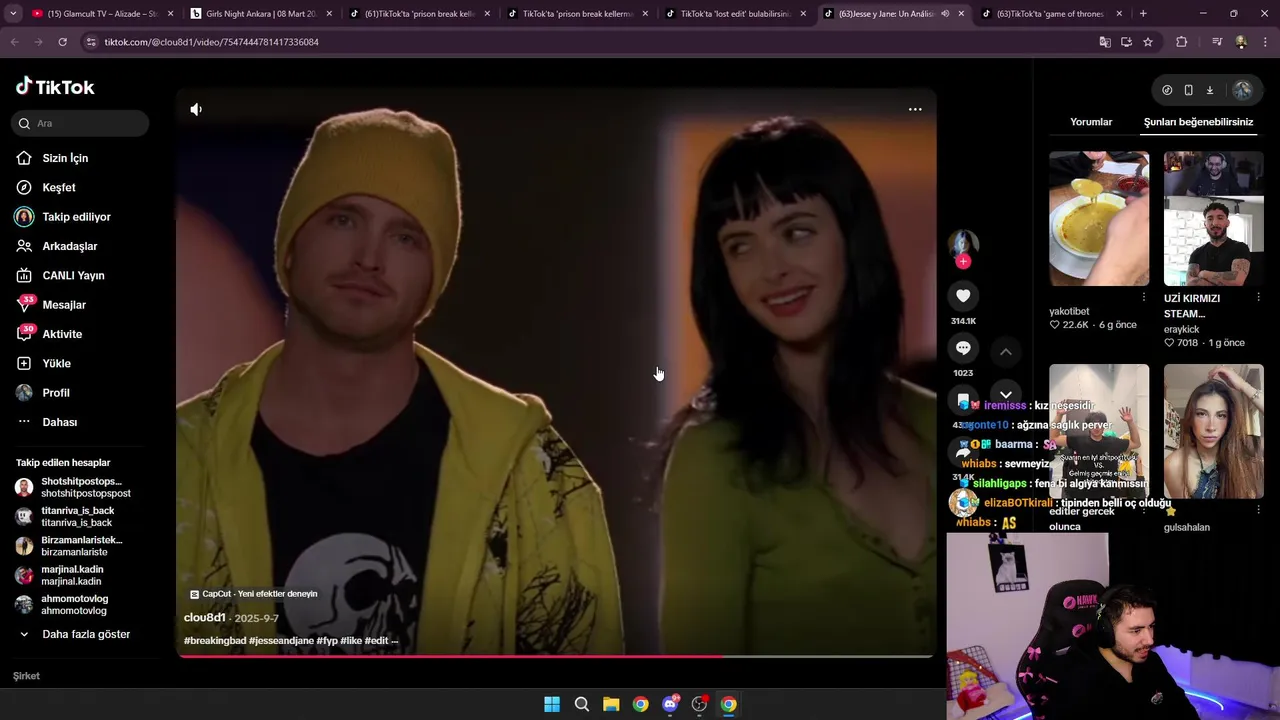
Task: Open options menu for gulsahalan video
Action: 1258,510
